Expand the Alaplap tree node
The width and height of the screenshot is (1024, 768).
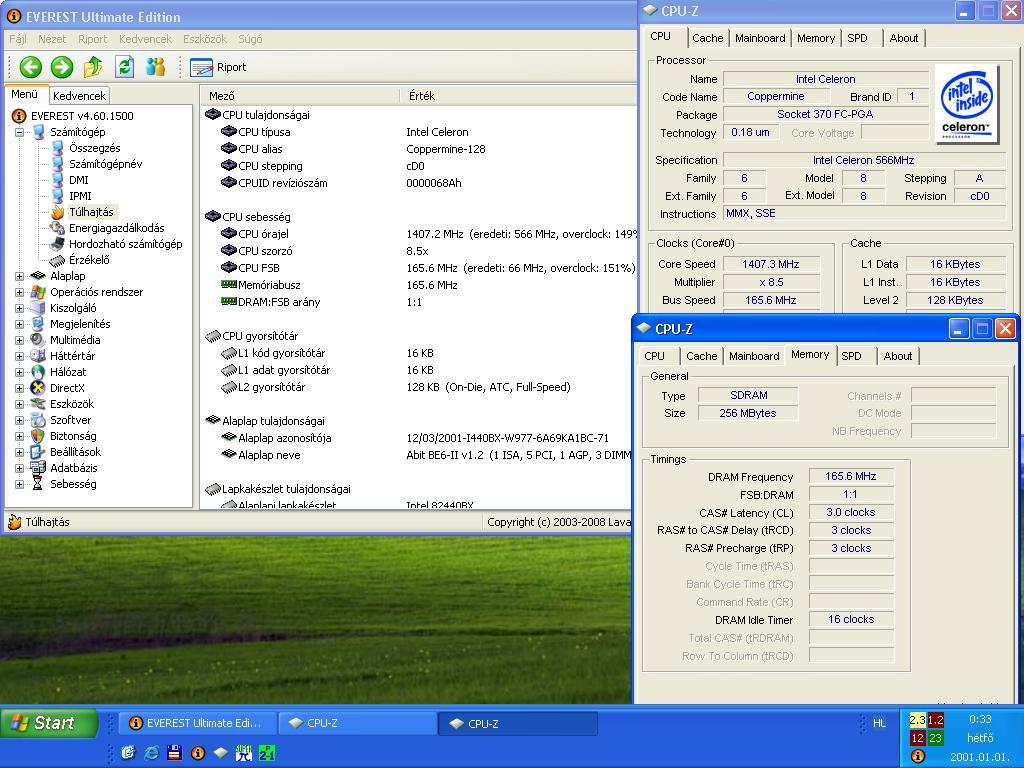[x=20, y=276]
